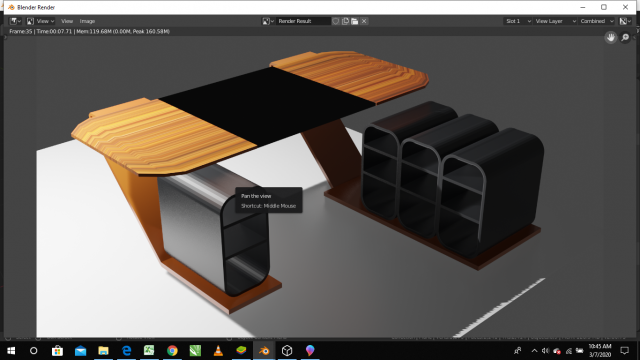Viewport: 640px width, 360px height.
Task: Click the open image folder icon
Action: pos(355,21)
